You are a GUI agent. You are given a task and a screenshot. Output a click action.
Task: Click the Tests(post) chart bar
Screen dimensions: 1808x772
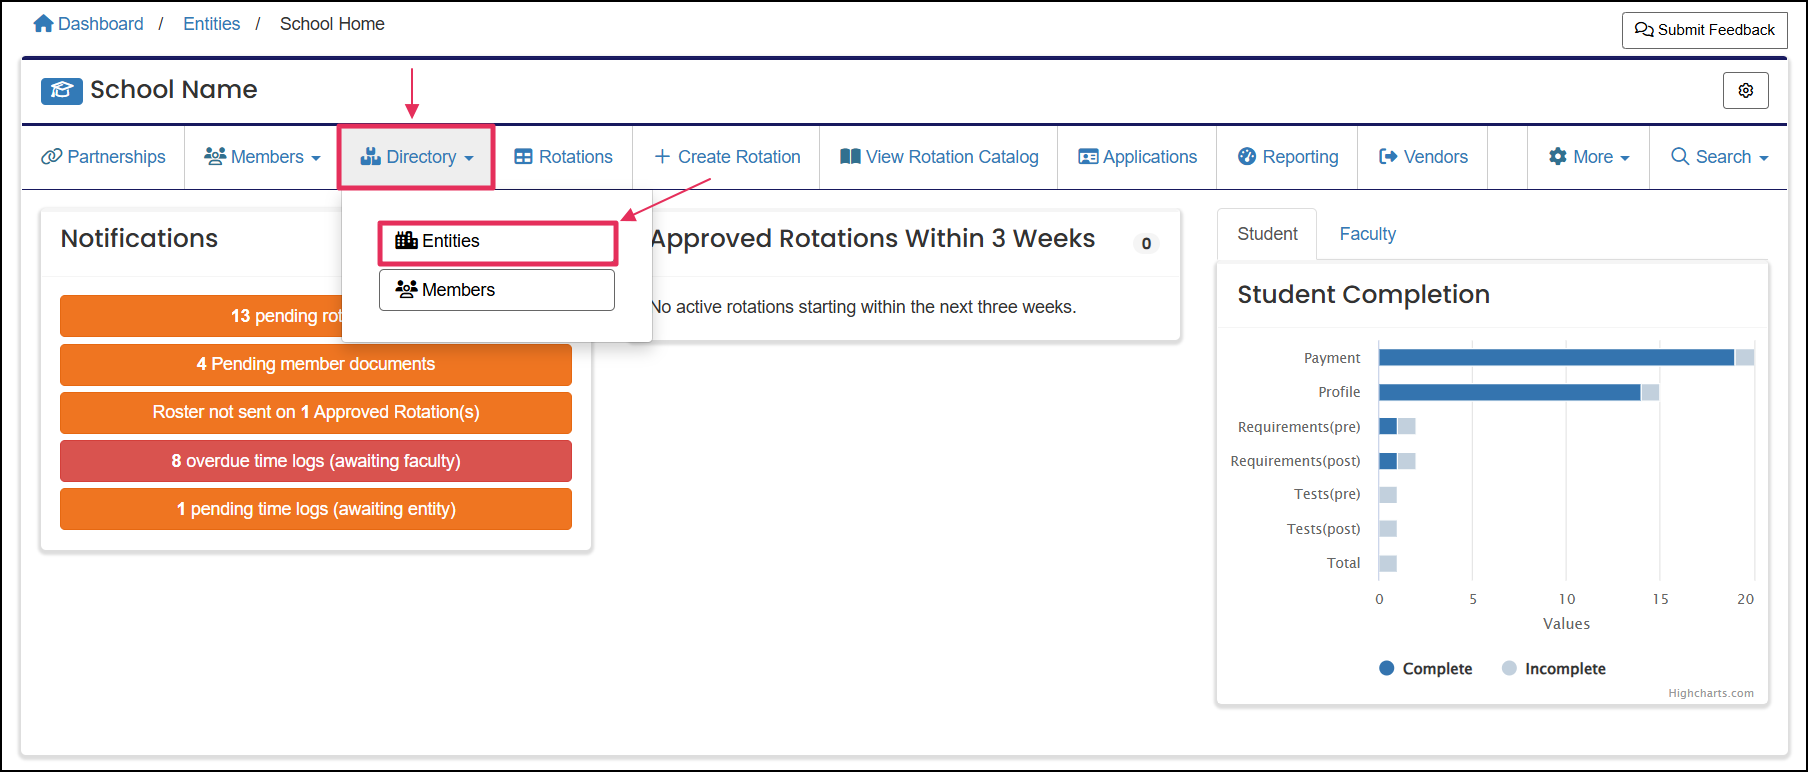(x=1388, y=529)
